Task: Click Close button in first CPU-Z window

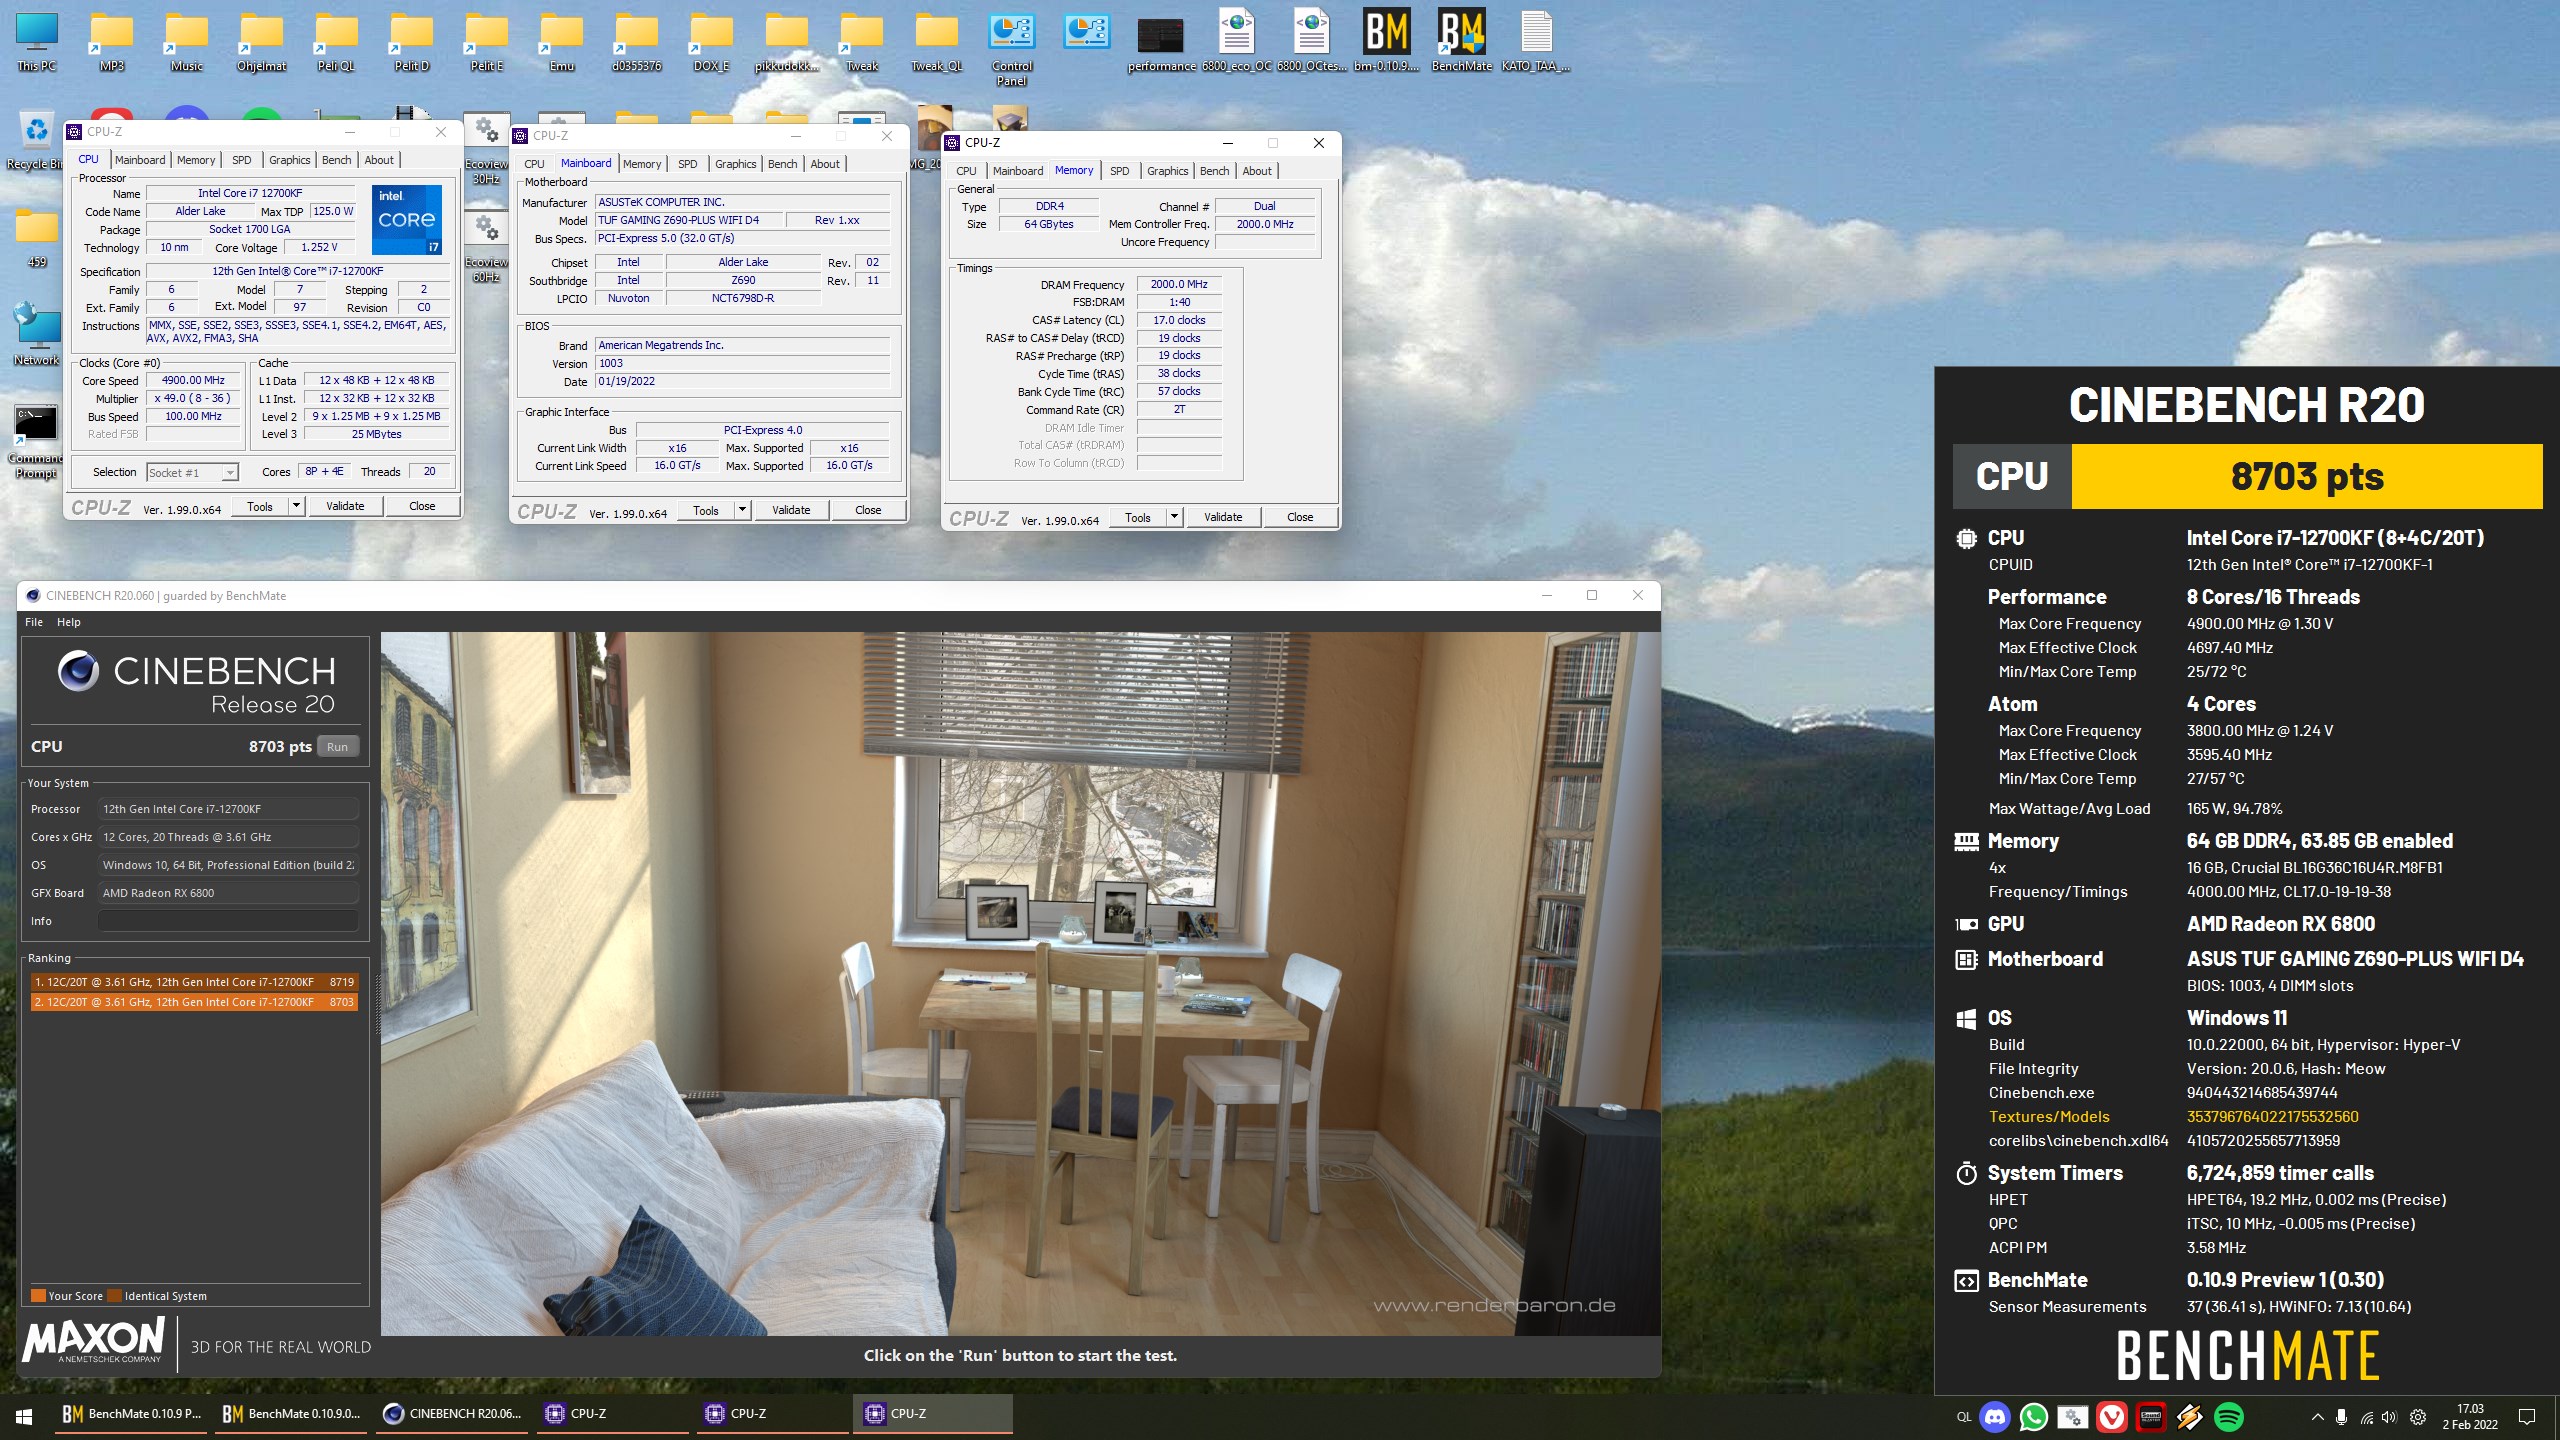Action: click(422, 506)
